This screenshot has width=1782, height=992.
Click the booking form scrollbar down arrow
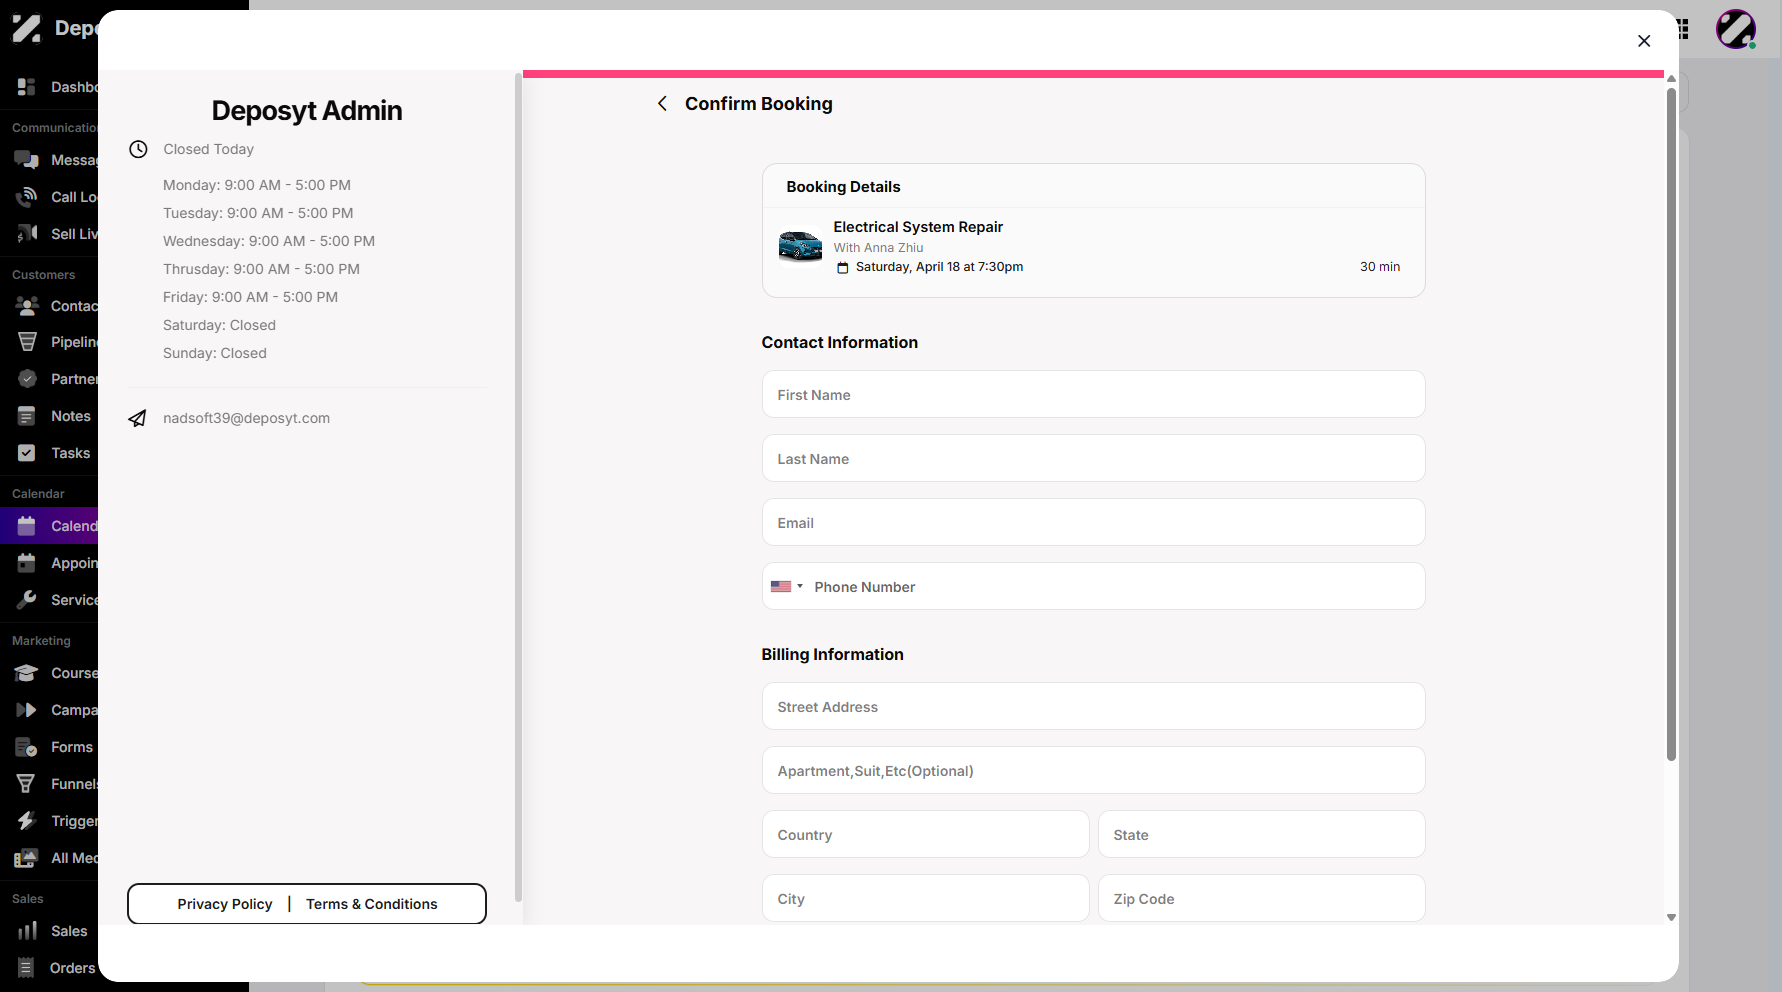pos(1671,917)
